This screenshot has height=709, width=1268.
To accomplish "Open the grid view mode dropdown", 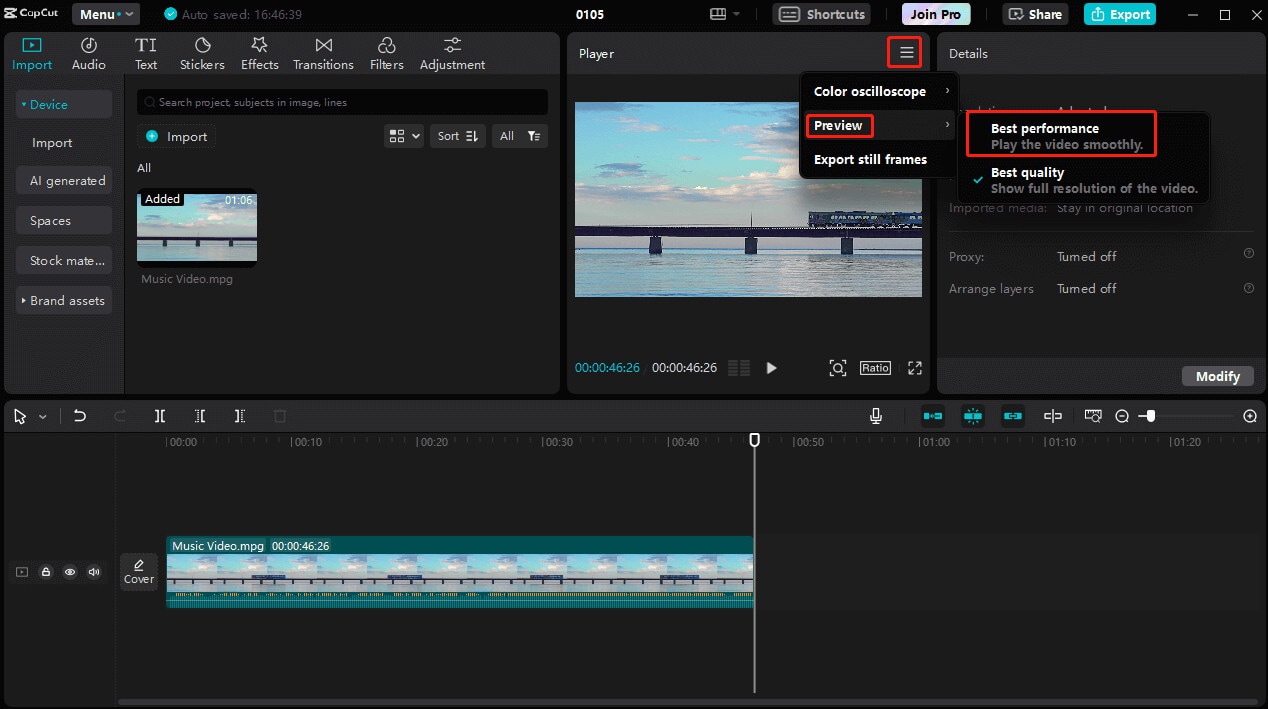I will tap(404, 136).
